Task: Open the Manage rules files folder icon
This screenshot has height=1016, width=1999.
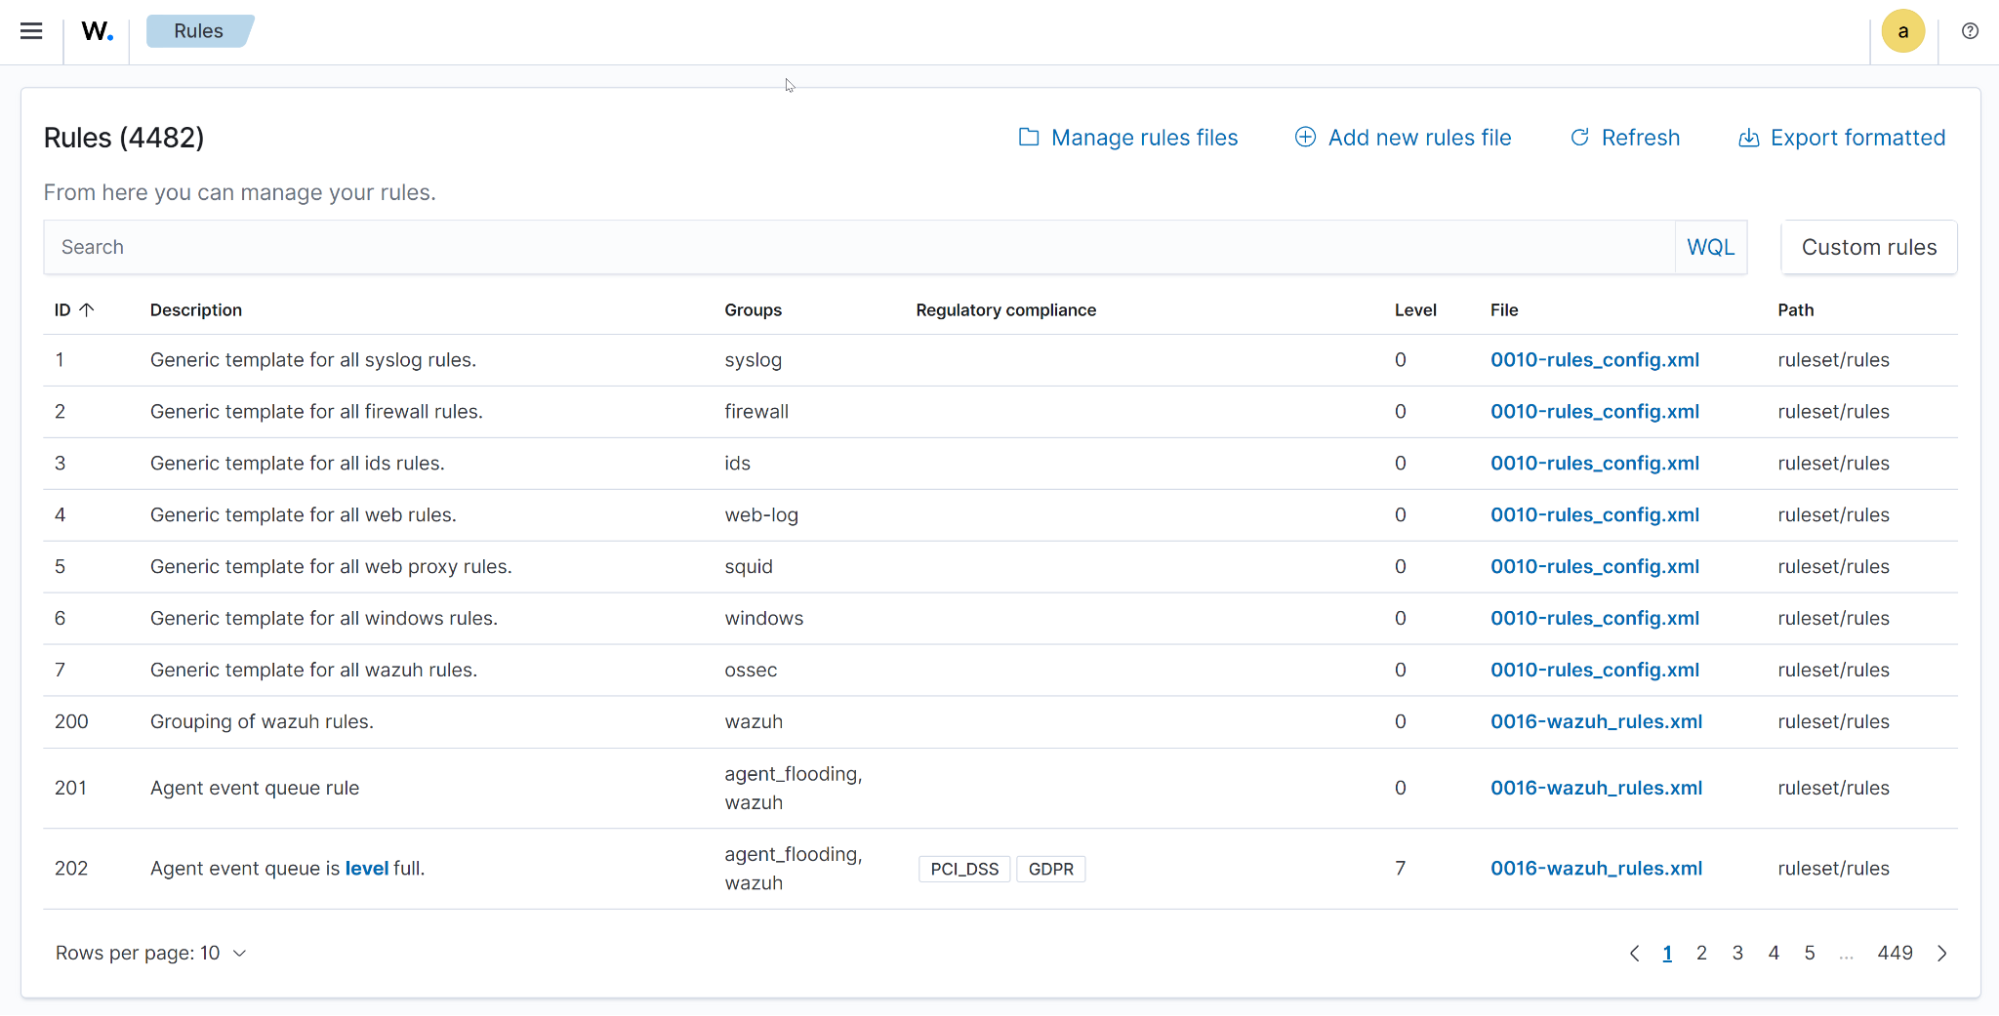Action: pos(1029,137)
